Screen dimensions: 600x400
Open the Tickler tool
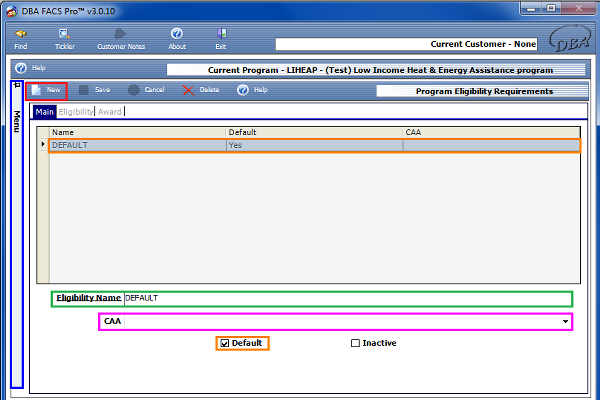point(64,39)
